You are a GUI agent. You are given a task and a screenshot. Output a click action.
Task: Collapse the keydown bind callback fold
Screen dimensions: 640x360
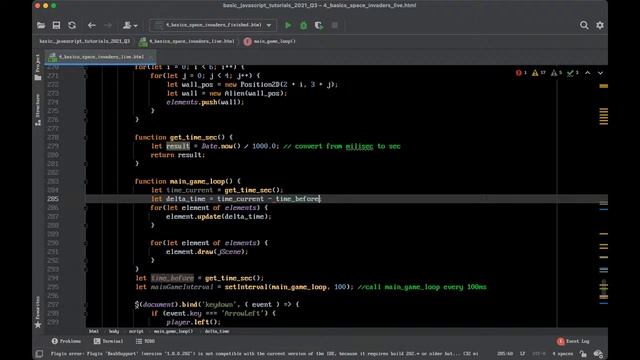86,304
